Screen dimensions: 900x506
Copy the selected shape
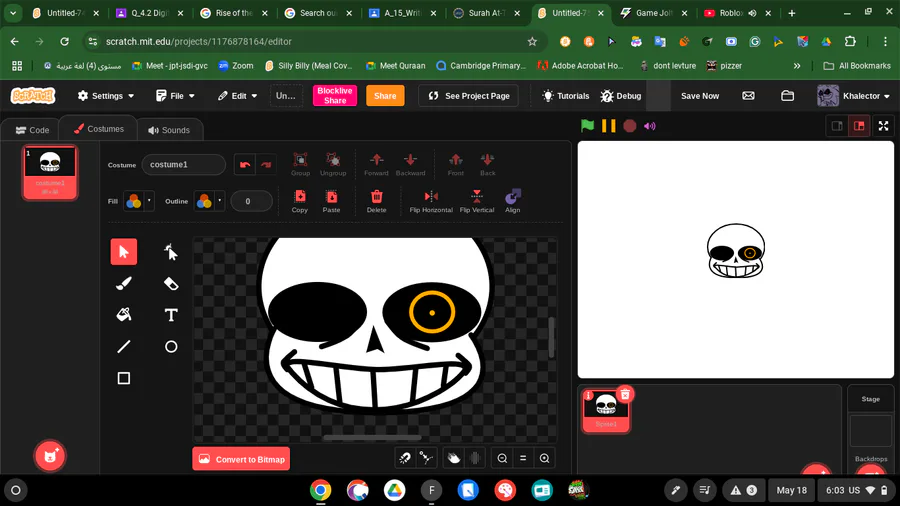pyautogui.click(x=300, y=201)
